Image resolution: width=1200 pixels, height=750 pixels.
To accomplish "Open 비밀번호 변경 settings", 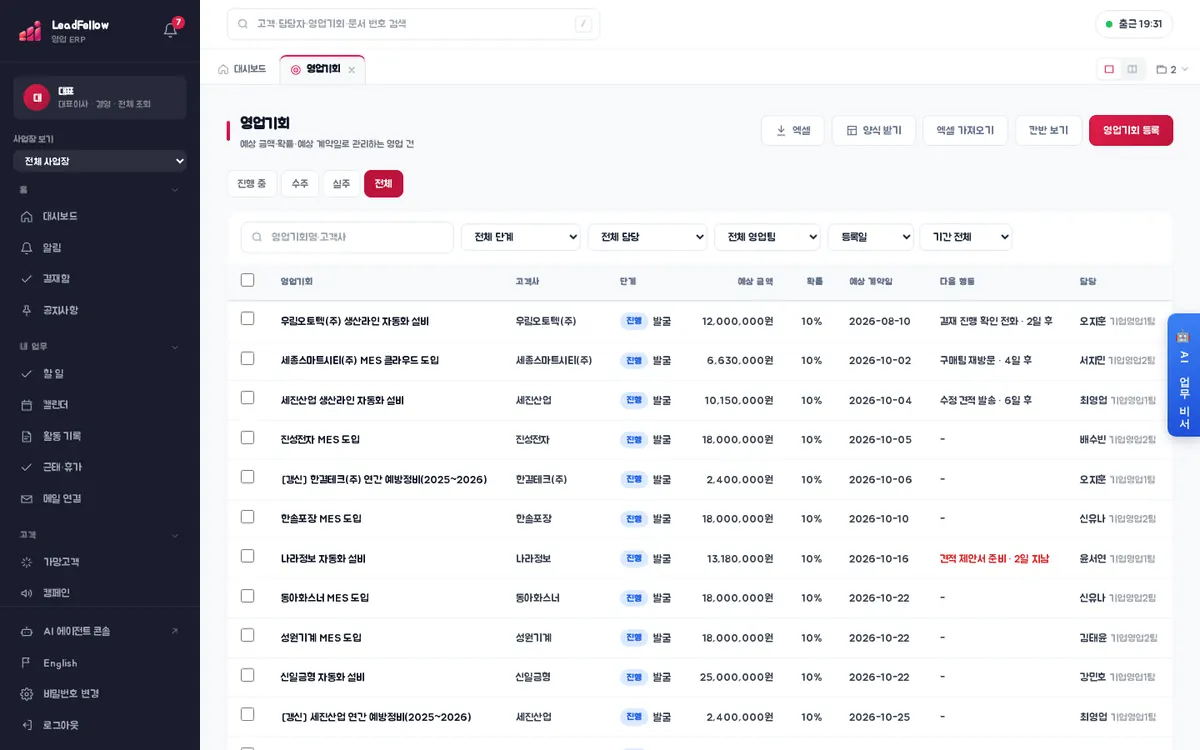I will tap(100, 694).
